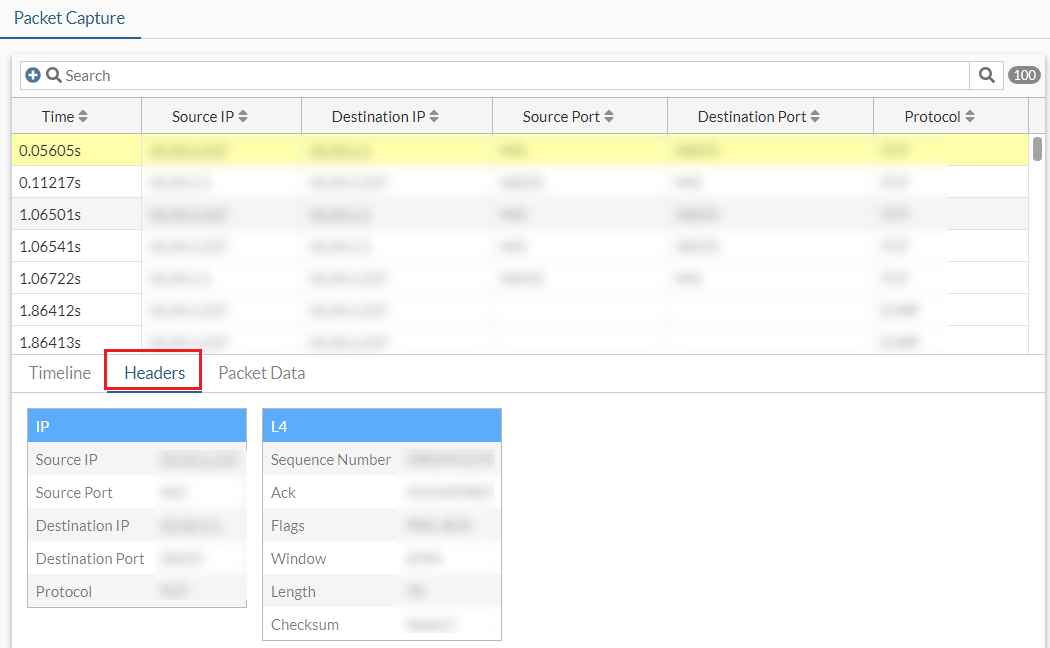This screenshot has height=648, width=1050.
Task: Click the blue L4 header panel title
Action: pos(381,425)
